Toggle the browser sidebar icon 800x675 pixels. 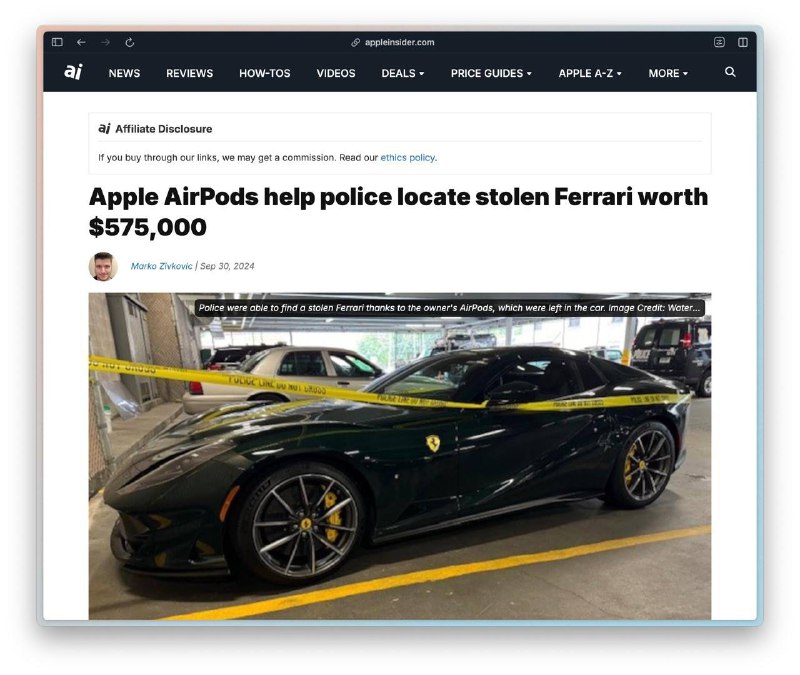click(57, 42)
